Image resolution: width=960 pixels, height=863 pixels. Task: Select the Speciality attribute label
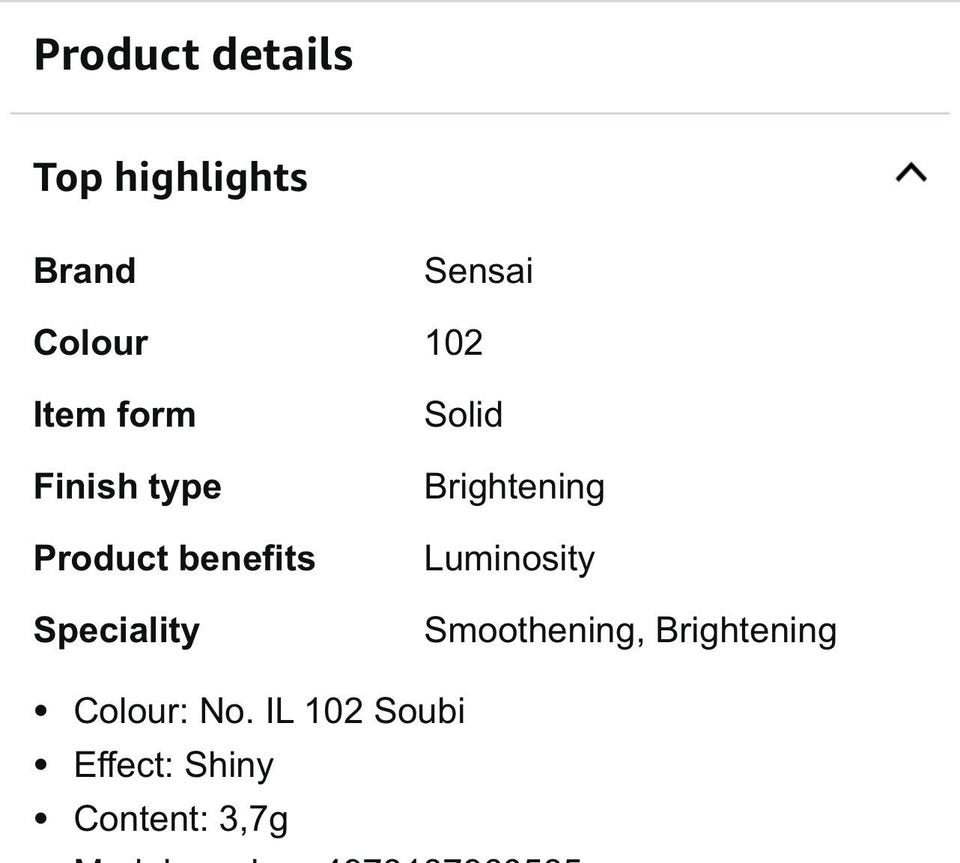tap(117, 631)
